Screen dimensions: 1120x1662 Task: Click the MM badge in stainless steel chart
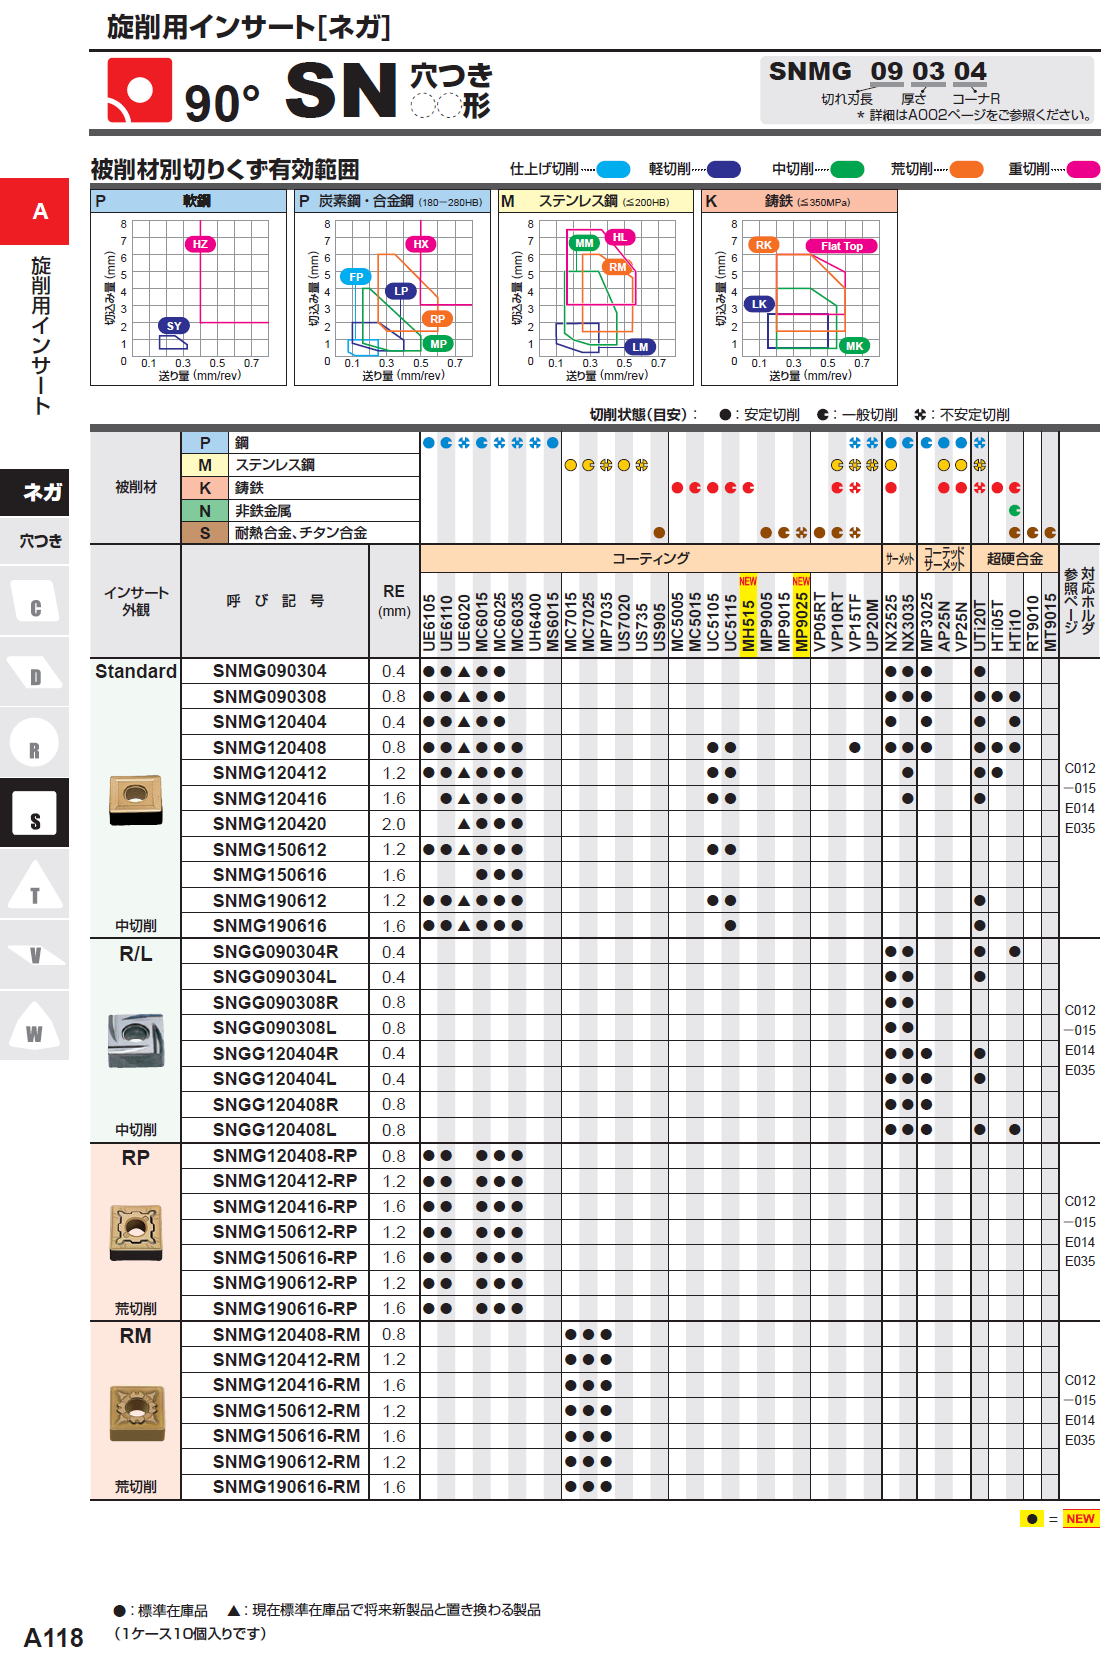[x=584, y=243]
